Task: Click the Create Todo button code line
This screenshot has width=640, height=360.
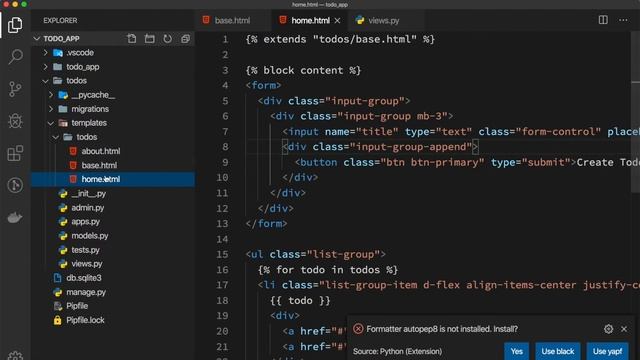Action: (467, 162)
